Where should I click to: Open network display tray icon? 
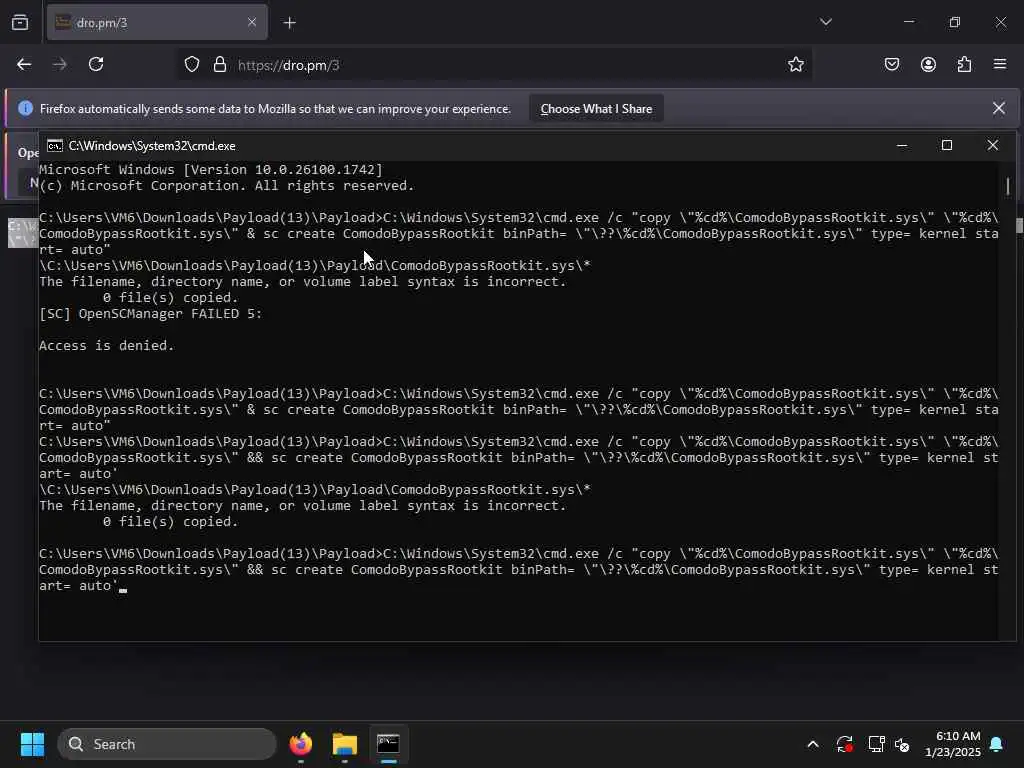[x=876, y=744]
